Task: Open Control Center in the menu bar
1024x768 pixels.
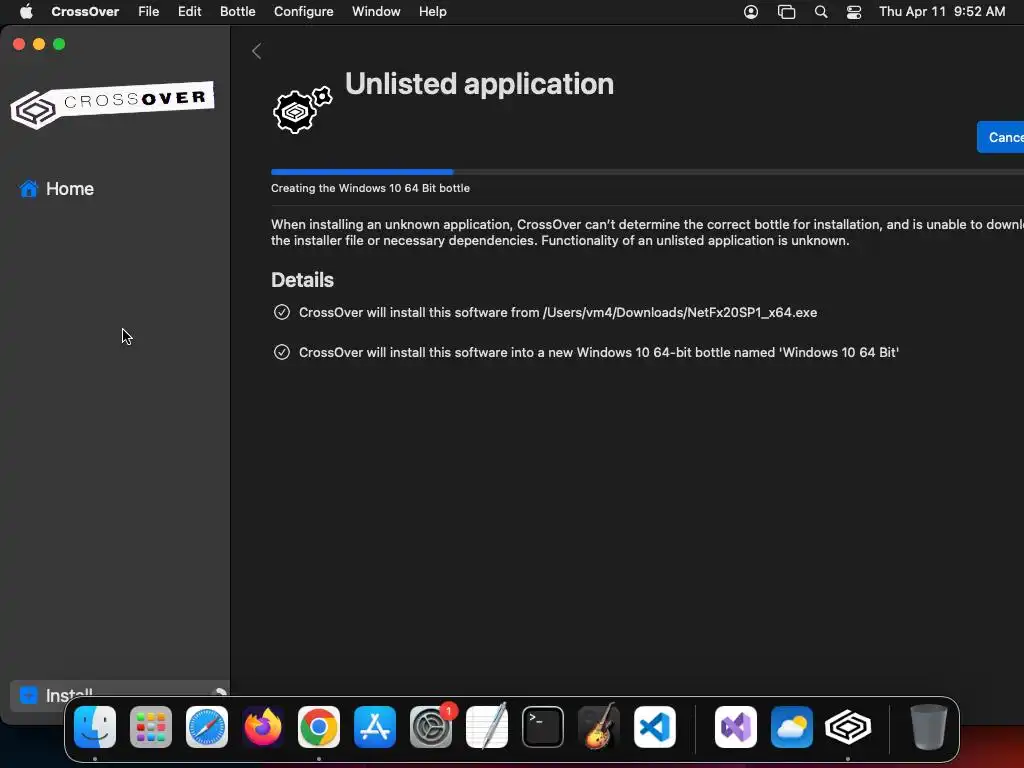Action: (x=854, y=12)
